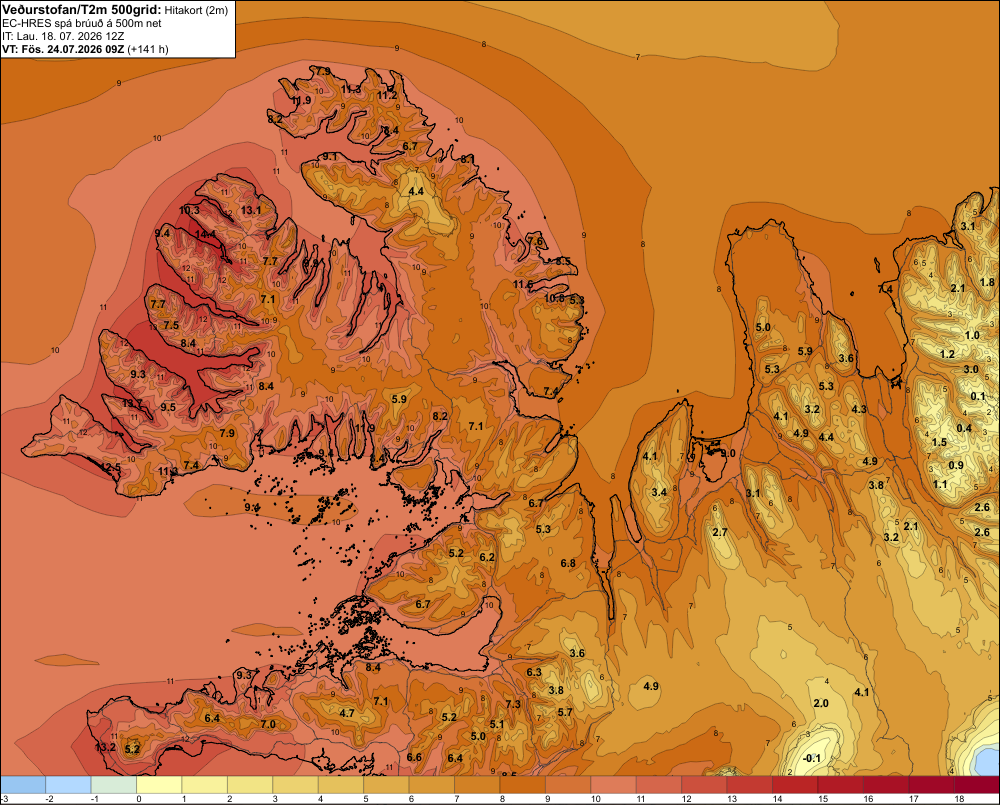Image resolution: width=1000 pixels, height=805 pixels.
Task: Select the temperature value '7.3'
Action: point(513,704)
